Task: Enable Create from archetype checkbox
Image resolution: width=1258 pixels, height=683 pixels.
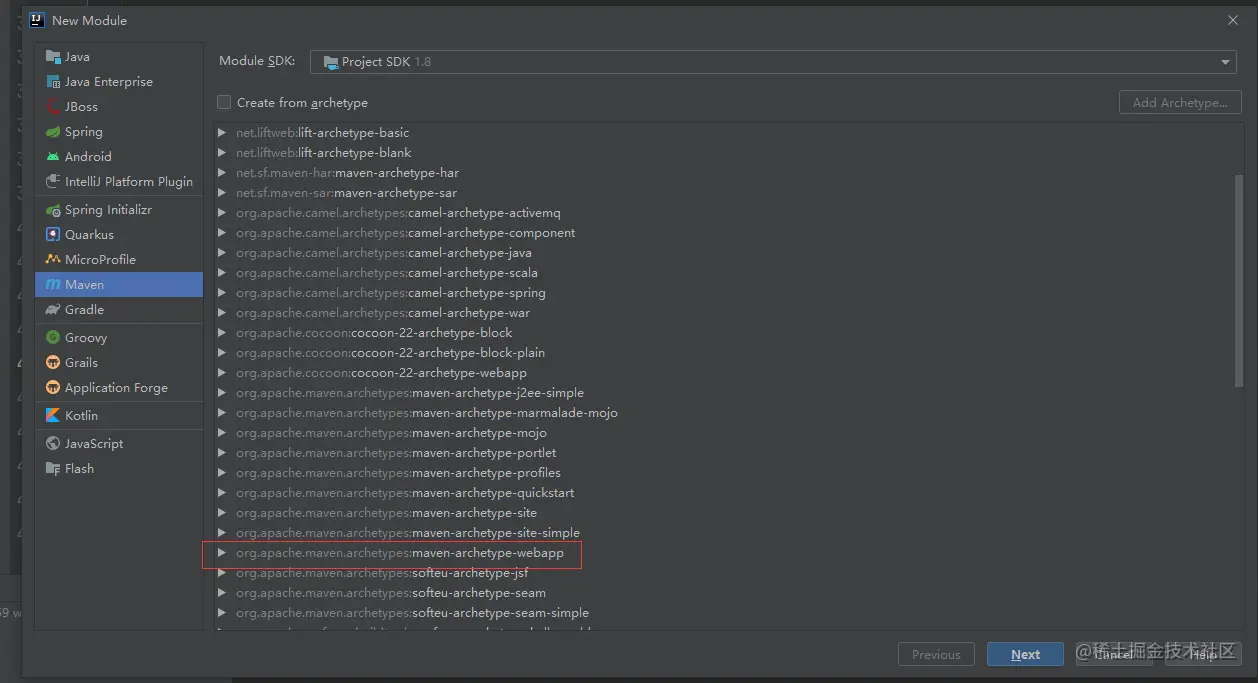Action: tap(224, 102)
